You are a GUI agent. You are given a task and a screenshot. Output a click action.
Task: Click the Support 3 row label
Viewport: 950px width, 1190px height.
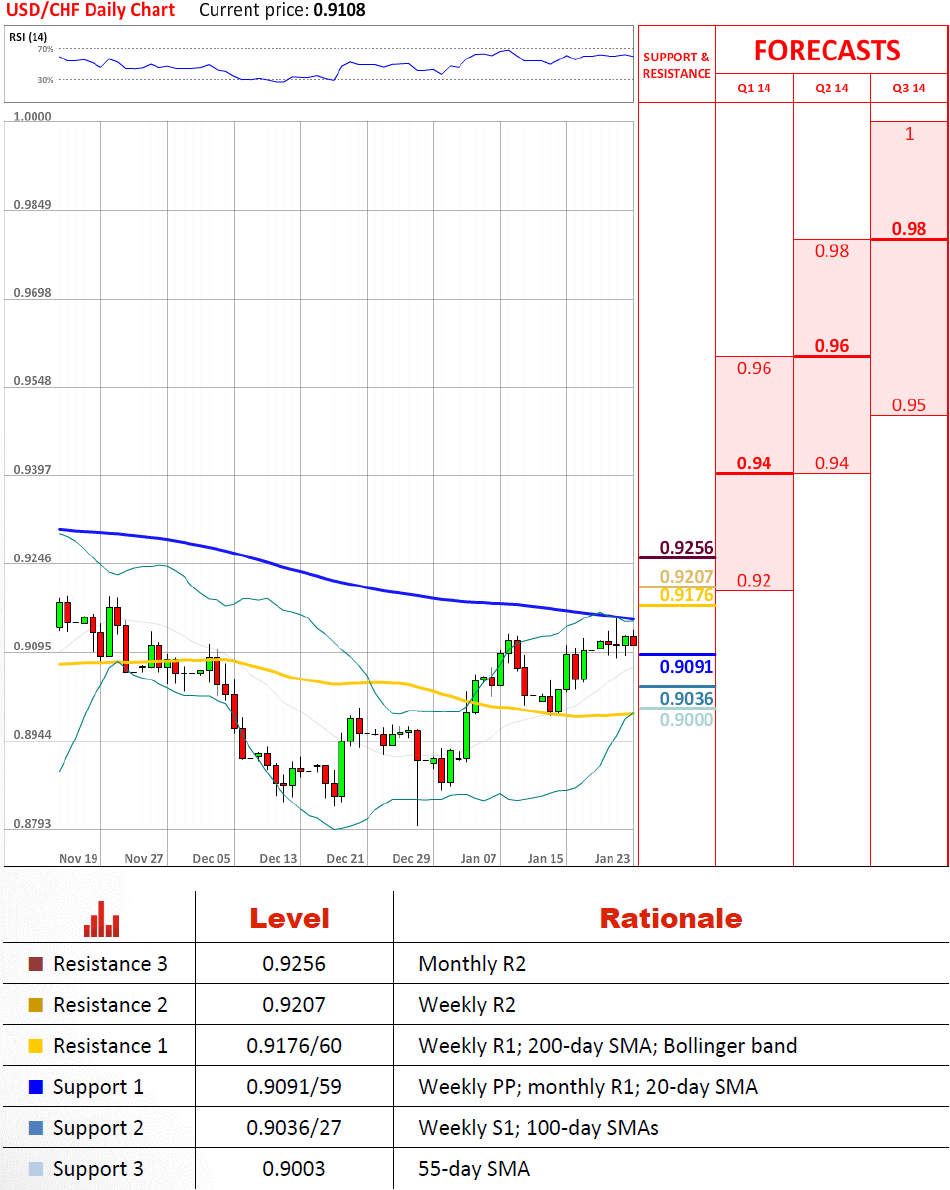(98, 1170)
